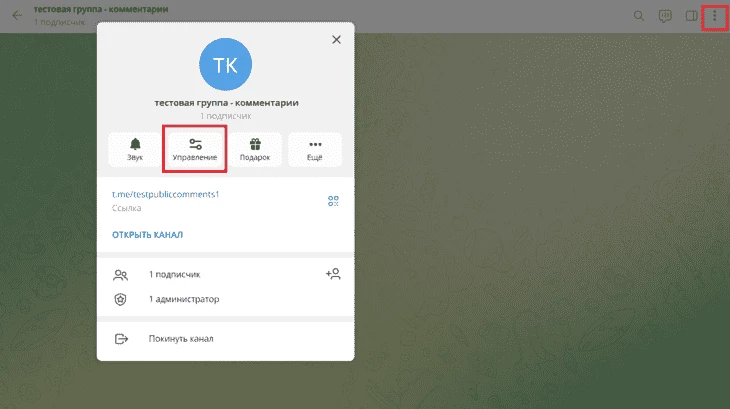Click the channel name in the dialog

click(x=226, y=102)
